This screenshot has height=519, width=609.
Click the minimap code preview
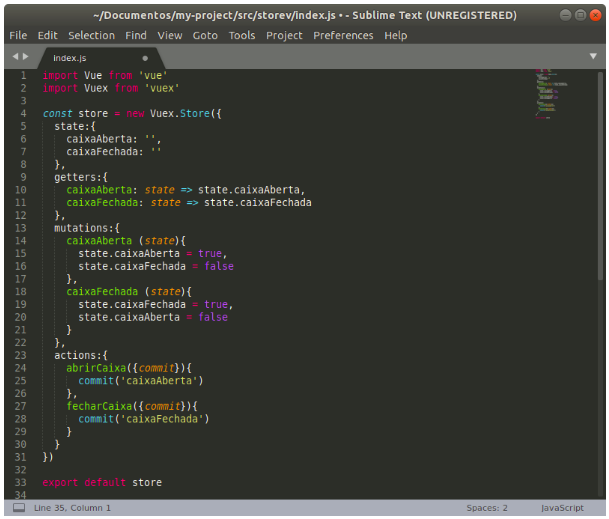click(x=552, y=94)
